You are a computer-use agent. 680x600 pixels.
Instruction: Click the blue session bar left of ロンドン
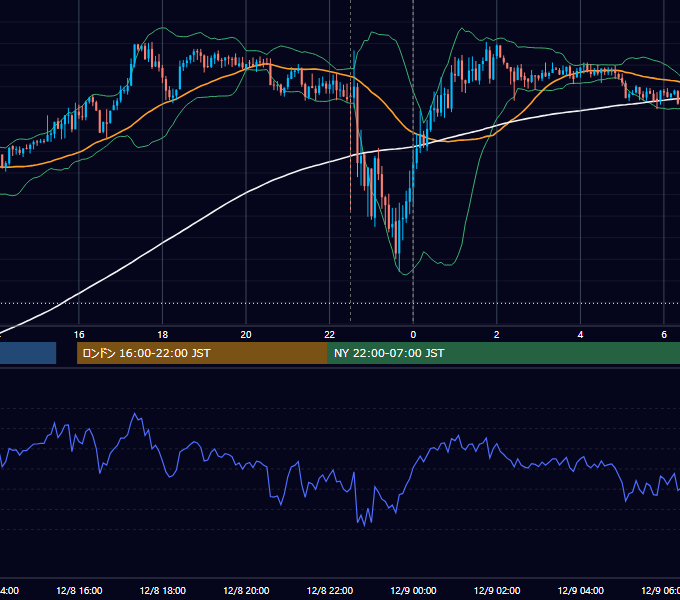[x=28, y=353]
